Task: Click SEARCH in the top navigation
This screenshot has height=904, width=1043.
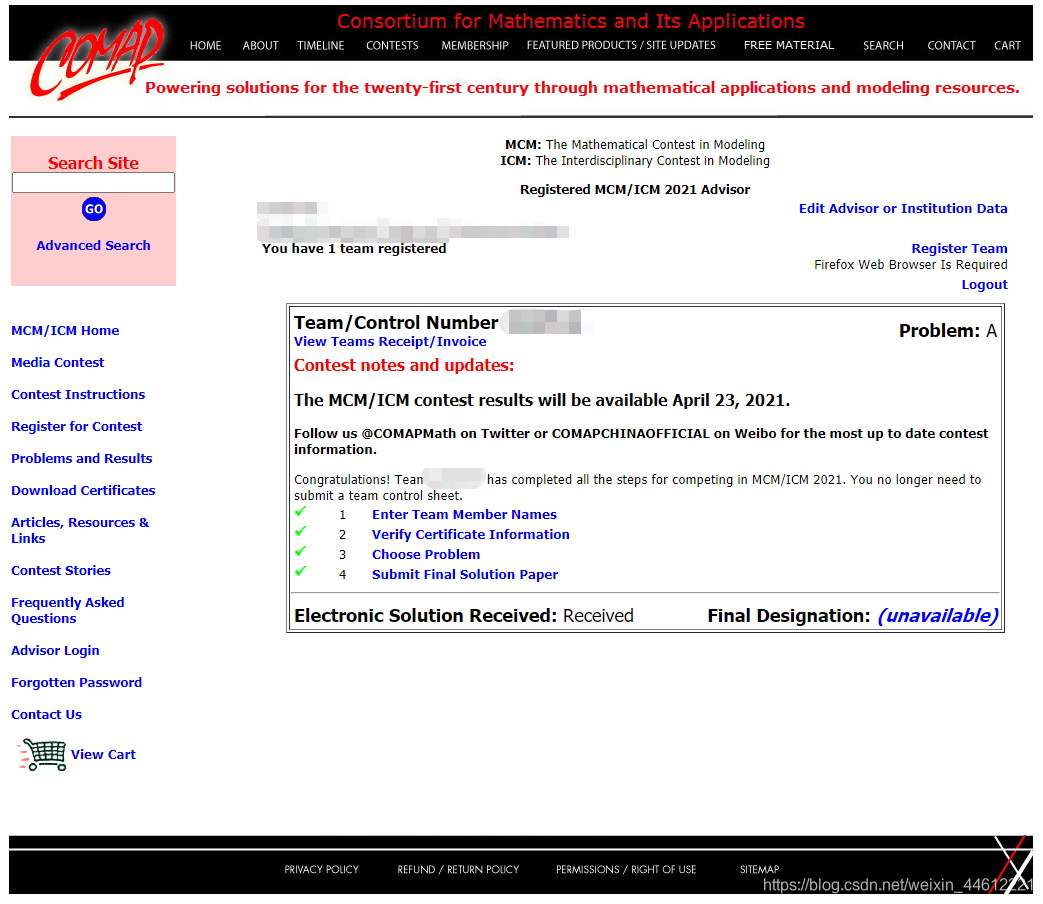Action: coord(883,45)
